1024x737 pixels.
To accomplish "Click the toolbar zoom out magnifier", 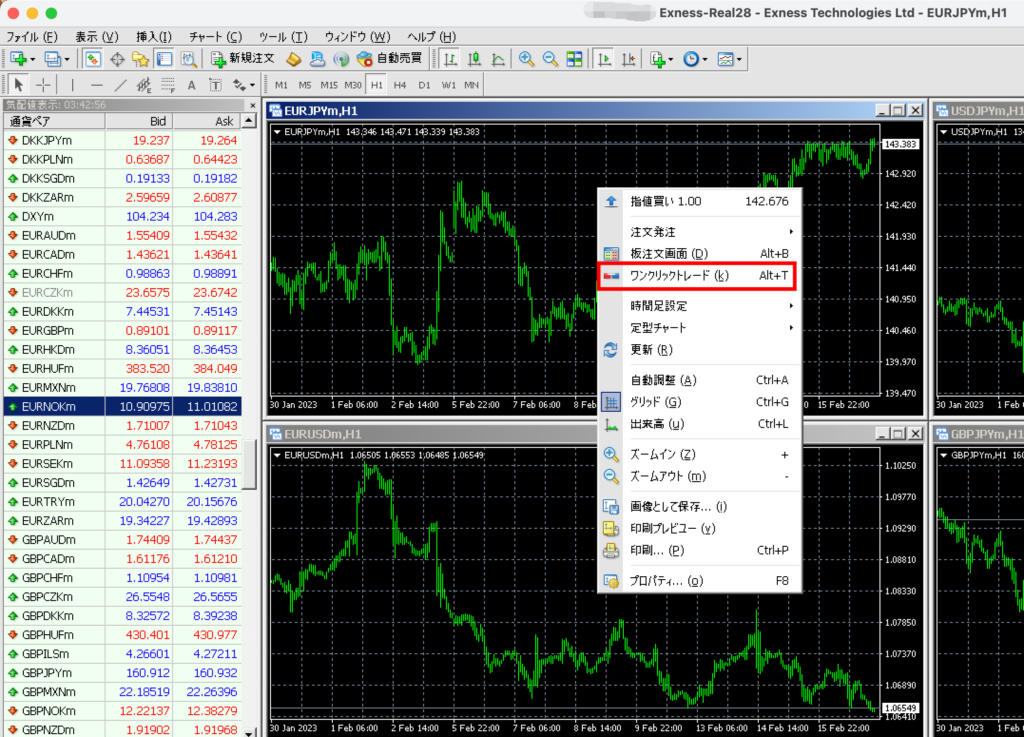I will (551, 59).
